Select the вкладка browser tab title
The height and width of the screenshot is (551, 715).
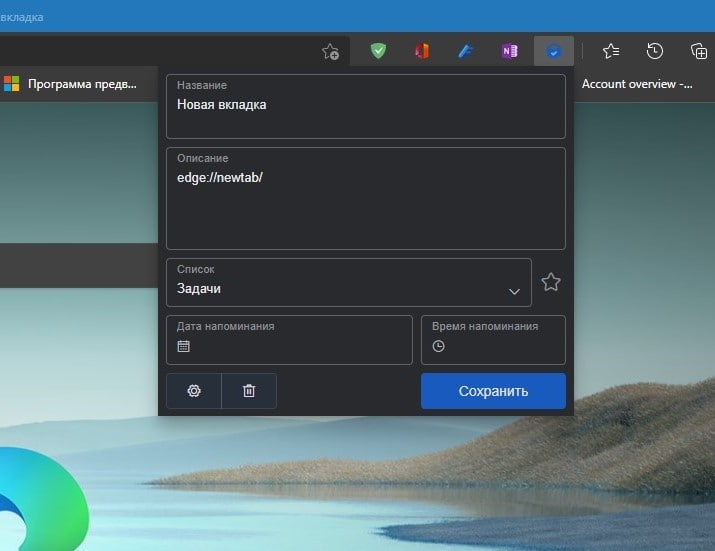tap(21, 17)
